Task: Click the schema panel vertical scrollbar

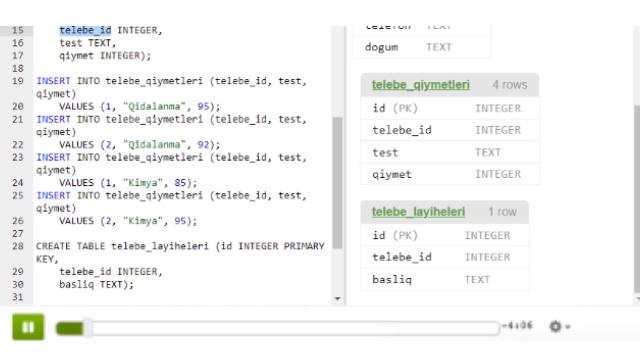Action: 637,199
